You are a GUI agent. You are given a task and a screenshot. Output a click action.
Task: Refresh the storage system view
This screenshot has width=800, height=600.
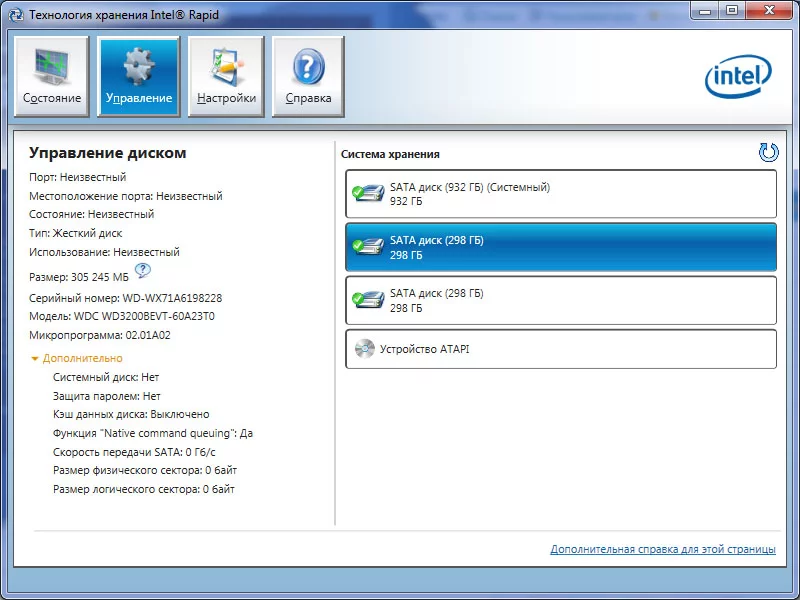(768, 152)
